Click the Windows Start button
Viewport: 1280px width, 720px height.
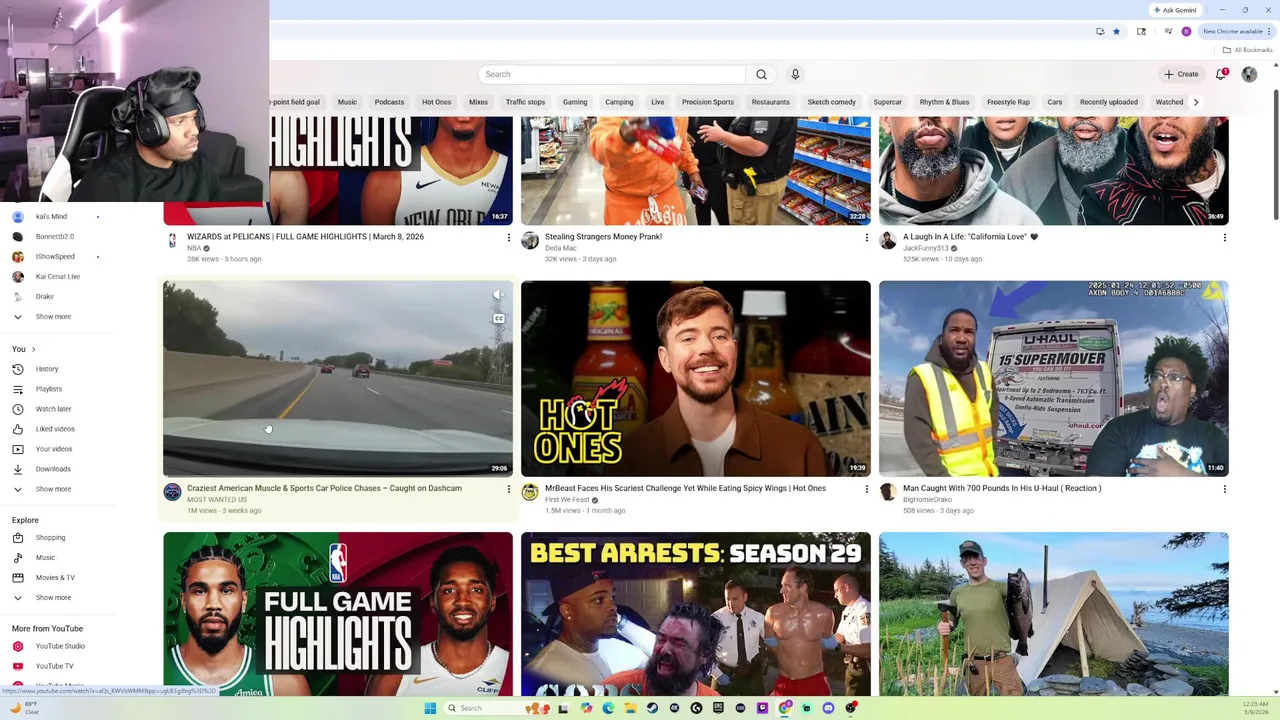point(430,708)
